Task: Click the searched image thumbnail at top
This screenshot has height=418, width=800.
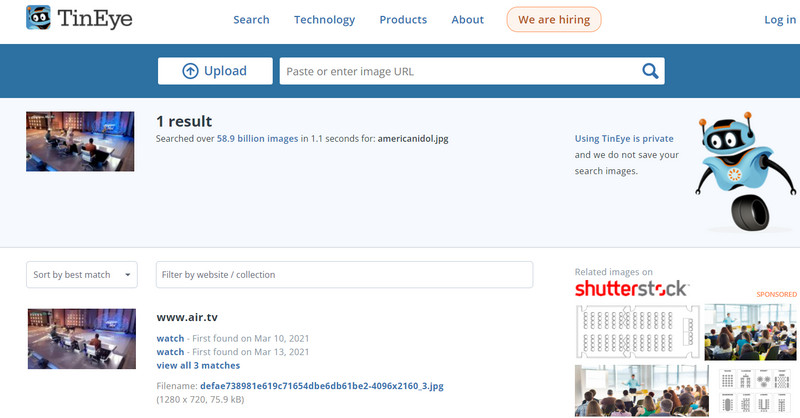Action: click(x=80, y=141)
